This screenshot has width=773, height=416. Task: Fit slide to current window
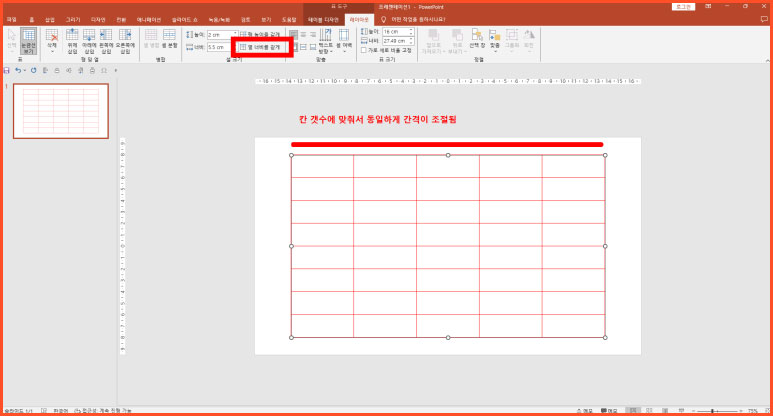click(766, 411)
